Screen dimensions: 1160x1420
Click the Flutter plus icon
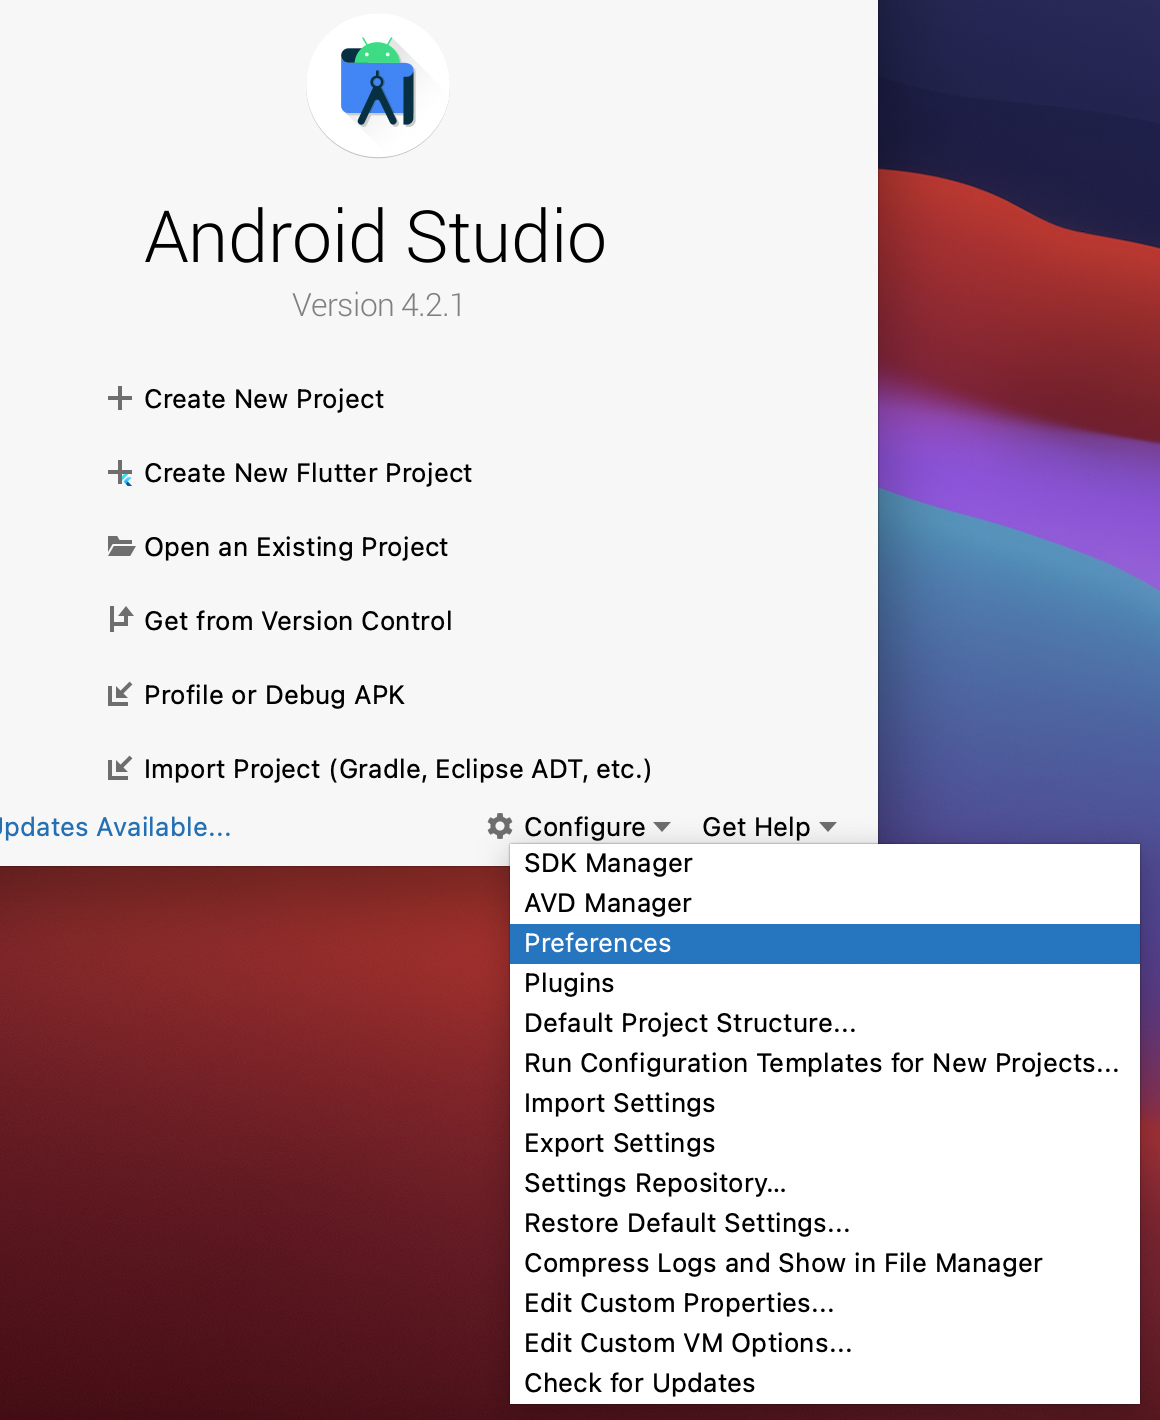pyautogui.click(x=120, y=472)
